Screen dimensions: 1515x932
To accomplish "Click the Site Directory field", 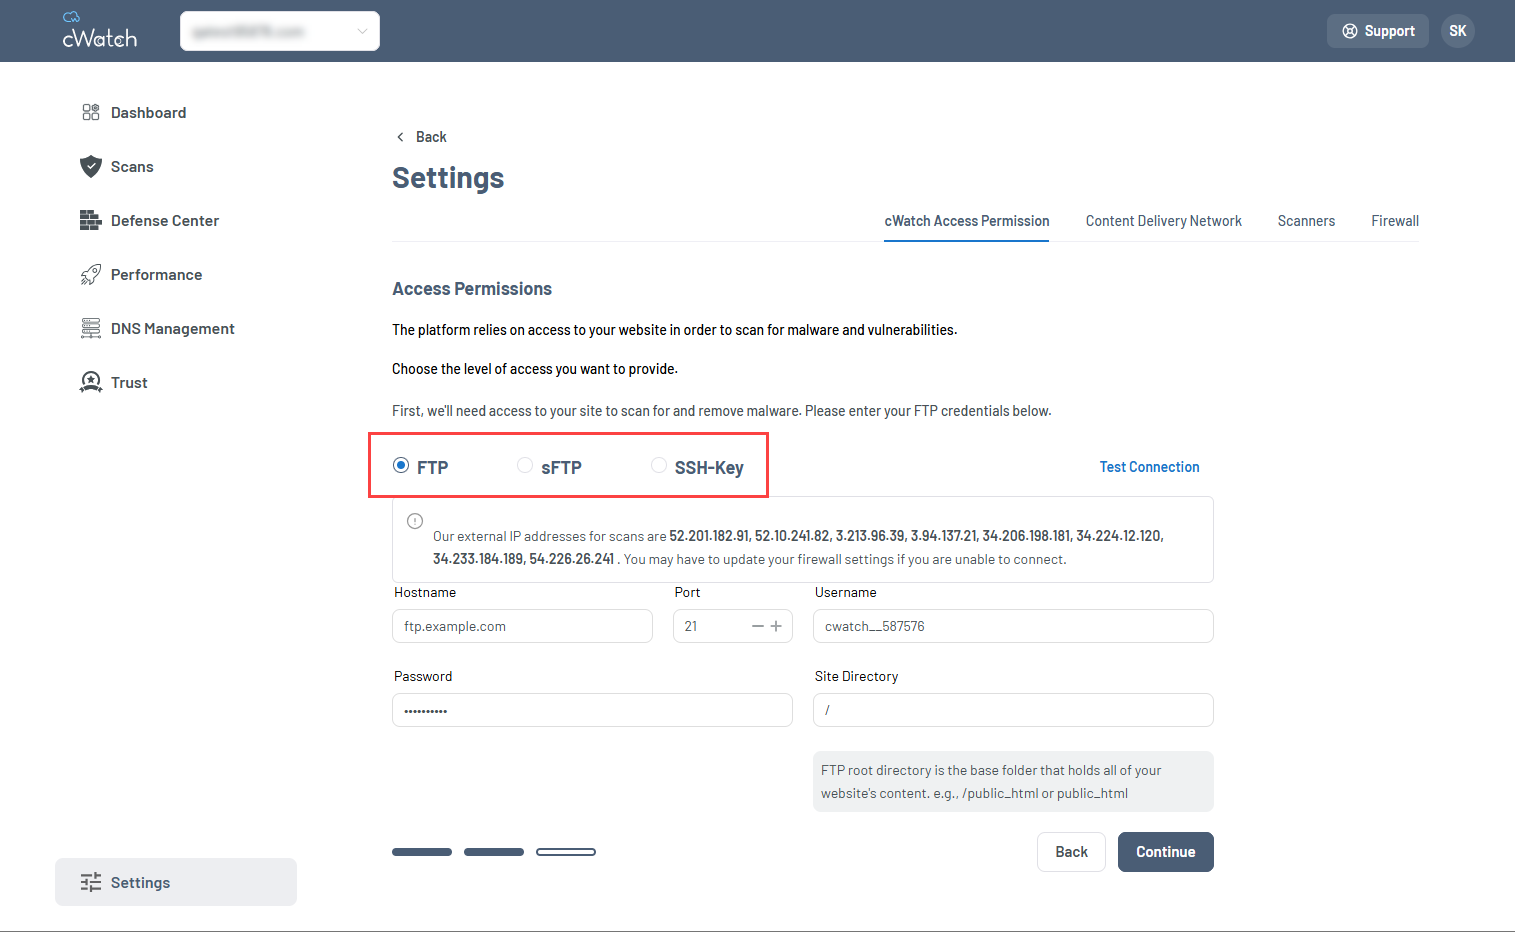I will point(1013,710).
